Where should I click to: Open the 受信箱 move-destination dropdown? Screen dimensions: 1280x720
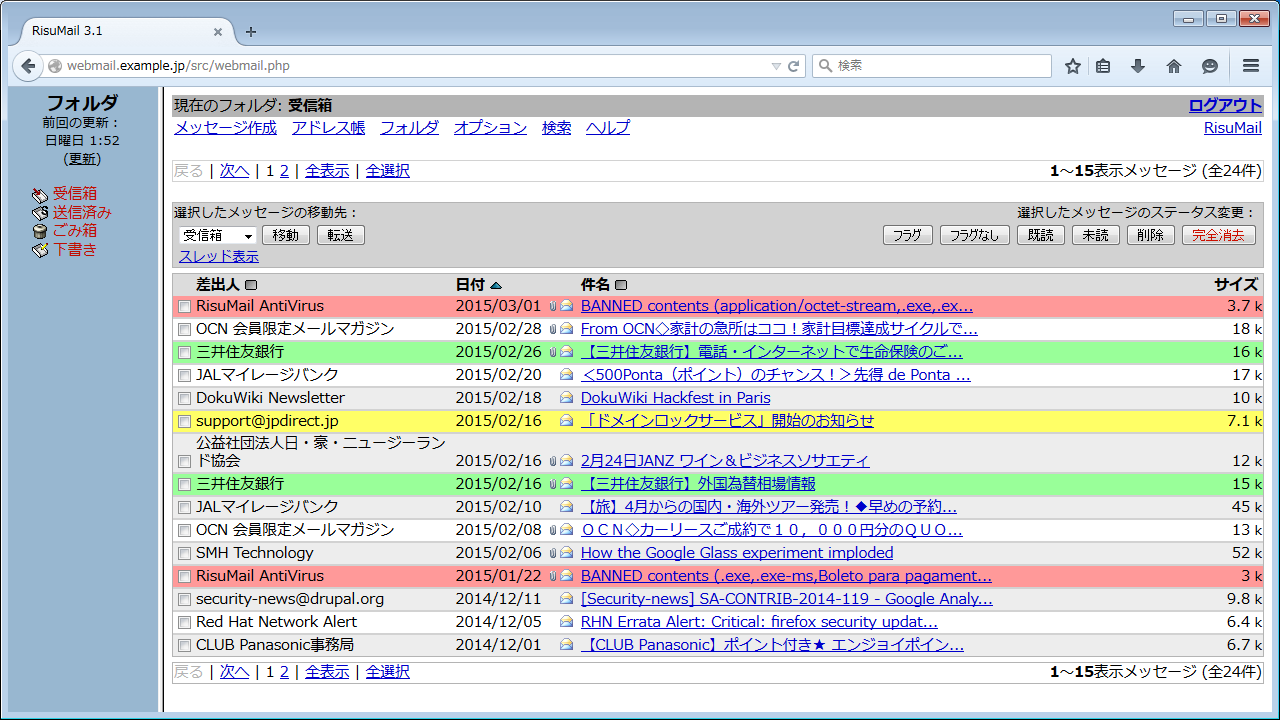218,236
